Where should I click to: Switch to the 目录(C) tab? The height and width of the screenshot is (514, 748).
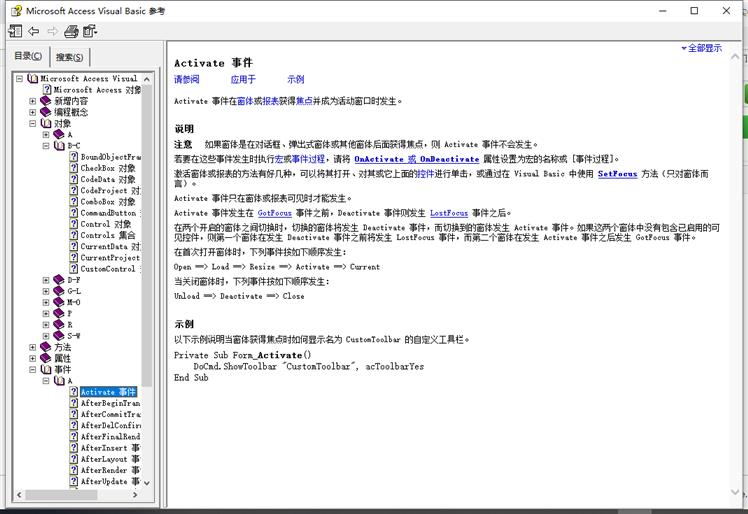[28, 56]
